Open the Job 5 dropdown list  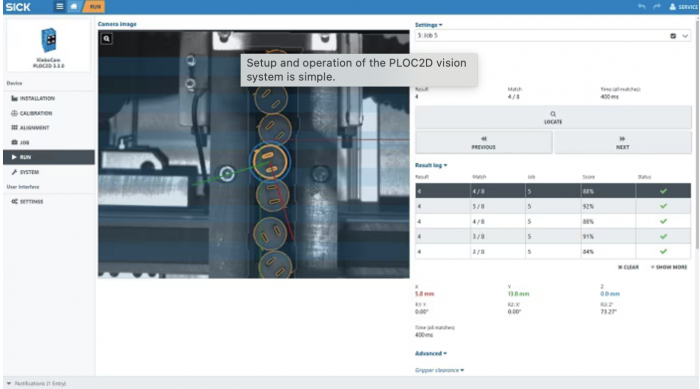[685, 36]
